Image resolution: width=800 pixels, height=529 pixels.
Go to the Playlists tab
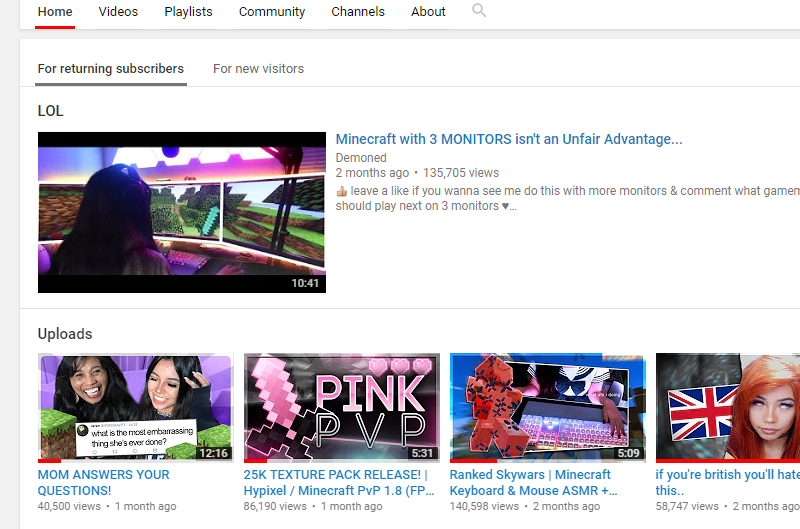click(188, 12)
